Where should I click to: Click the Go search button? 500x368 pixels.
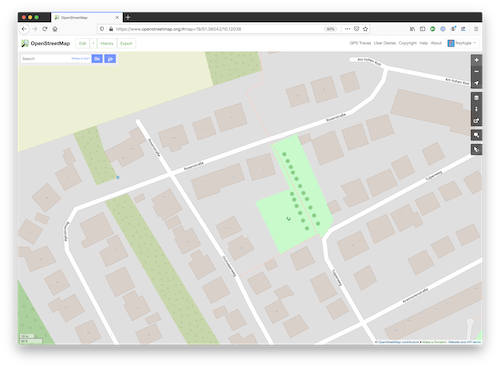pos(97,59)
